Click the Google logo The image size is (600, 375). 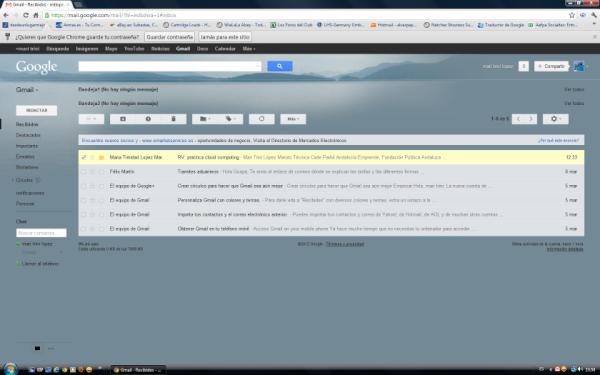36,67
